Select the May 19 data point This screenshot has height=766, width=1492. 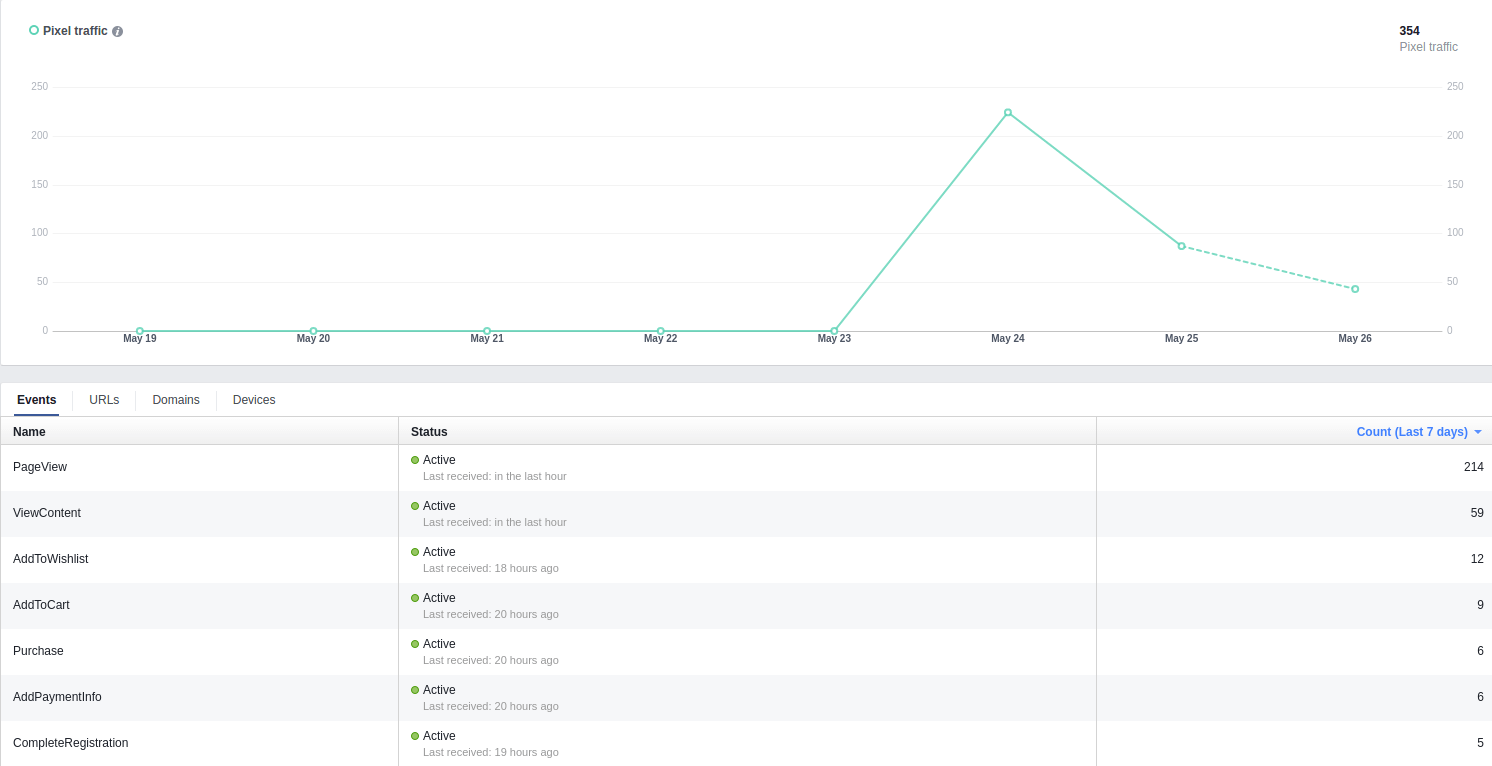click(x=140, y=331)
